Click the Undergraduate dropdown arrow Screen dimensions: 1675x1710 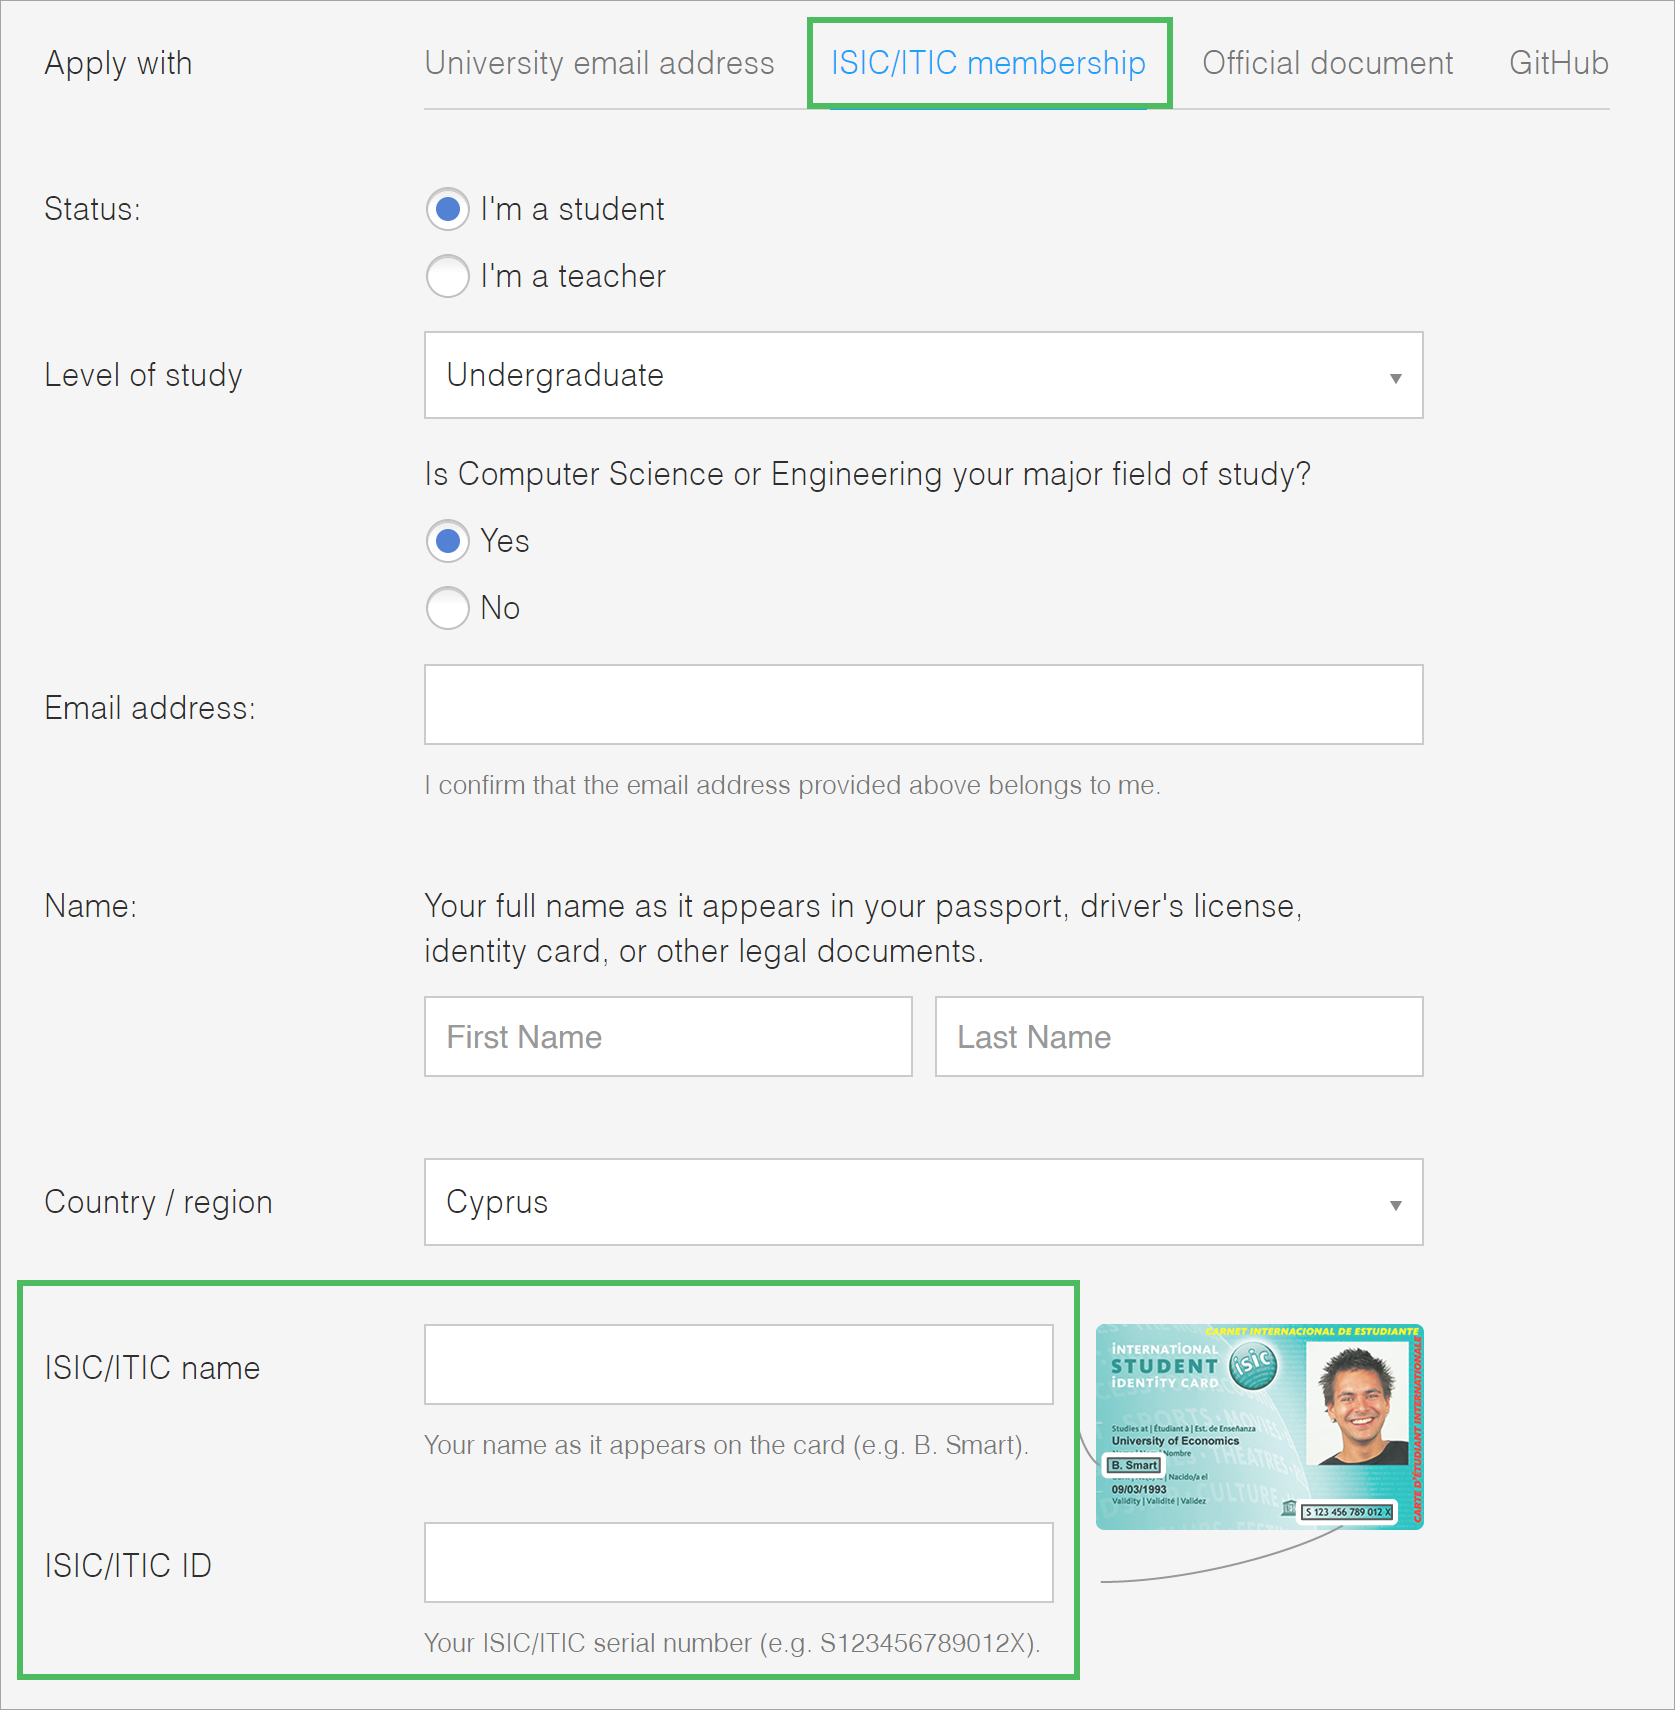1395,377
